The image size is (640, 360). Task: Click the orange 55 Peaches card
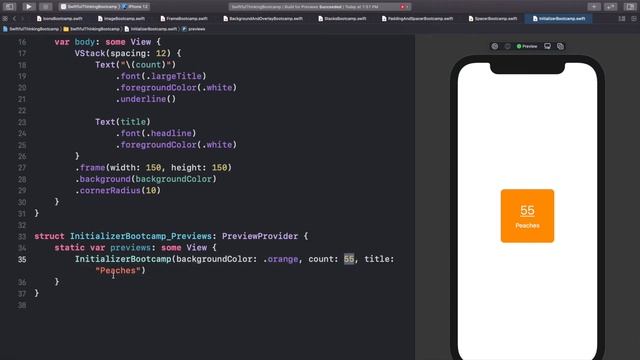pyautogui.click(x=527, y=216)
